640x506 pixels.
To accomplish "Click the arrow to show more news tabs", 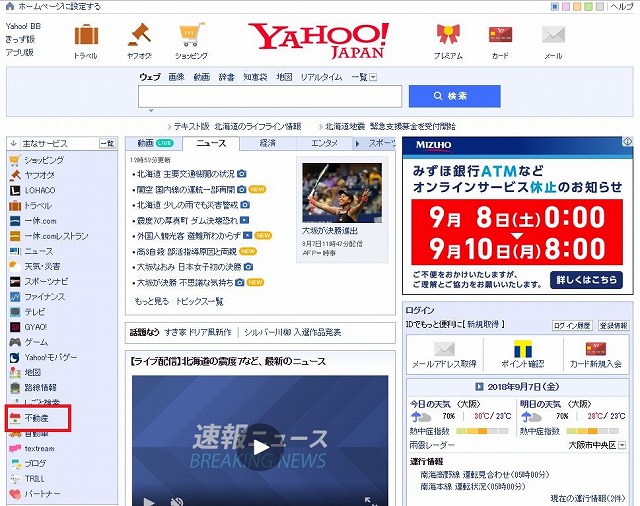I will [x=358, y=144].
